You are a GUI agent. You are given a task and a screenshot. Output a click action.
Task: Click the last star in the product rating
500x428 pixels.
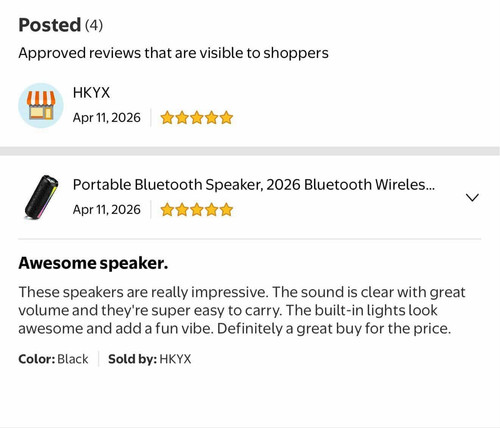pyautogui.click(x=226, y=210)
